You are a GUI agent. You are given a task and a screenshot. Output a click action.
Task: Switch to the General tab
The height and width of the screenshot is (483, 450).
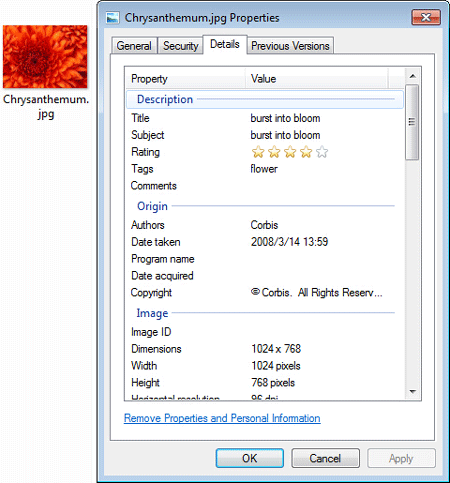pos(134,46)
